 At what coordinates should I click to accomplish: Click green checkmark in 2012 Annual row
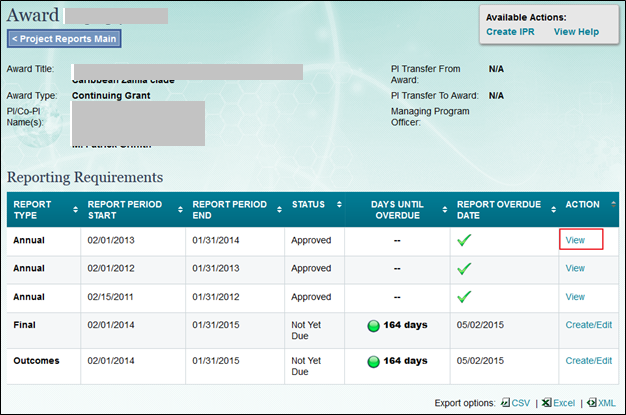coord(465,269)
